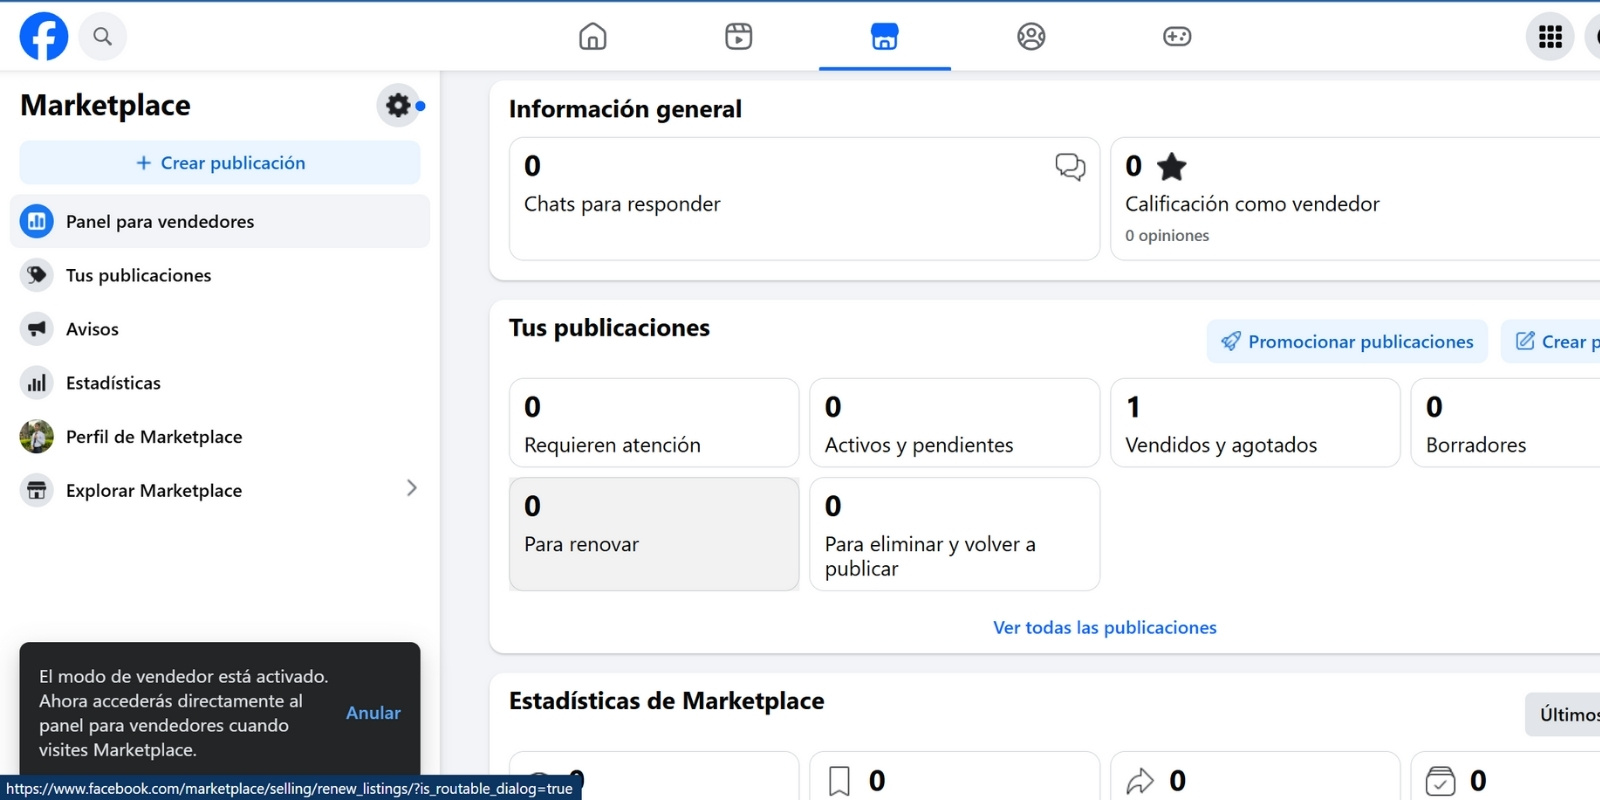Open the apps grid menu
This screenshot has width=1600, height=800.
(x=1550, y=36)
